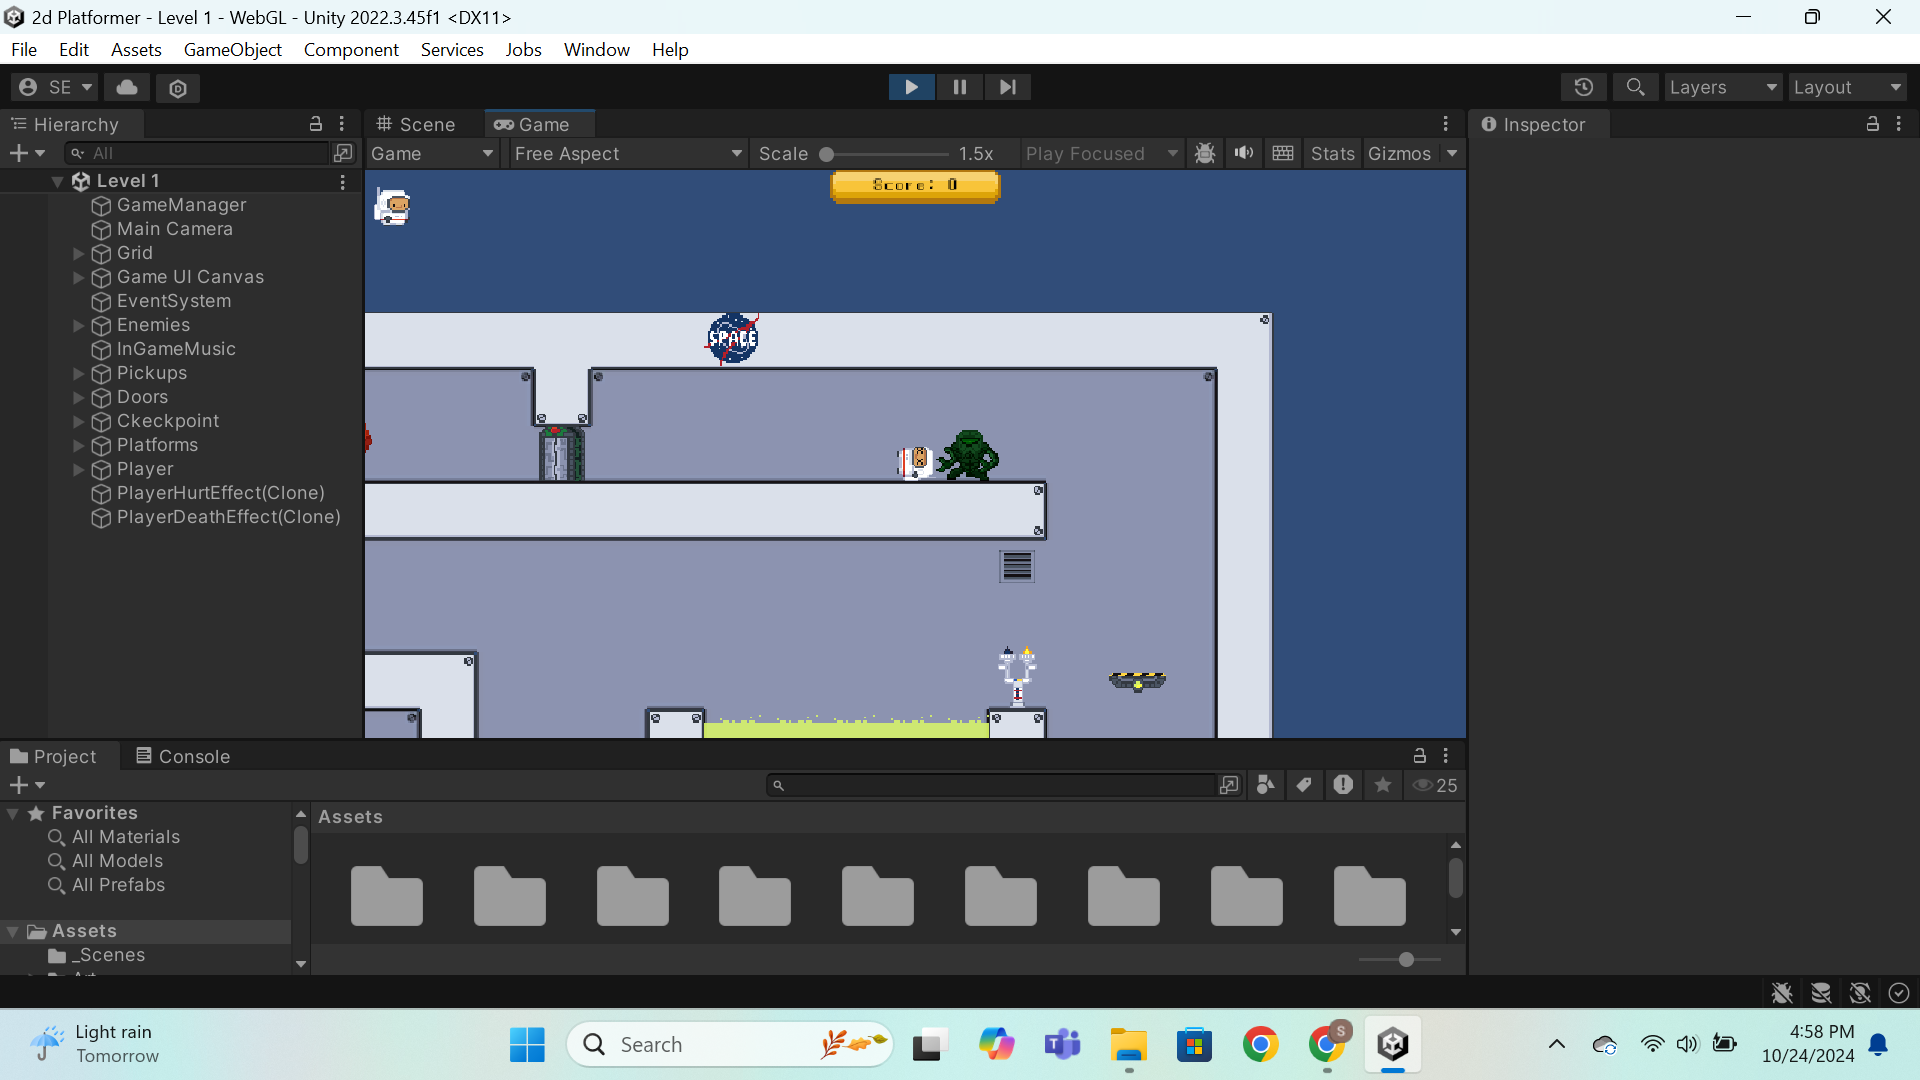Viewport: 1920px width, 1080px height.
Task: Open the Unity Cloud icon
Action: pyautogui.click(x=127, y=88)
